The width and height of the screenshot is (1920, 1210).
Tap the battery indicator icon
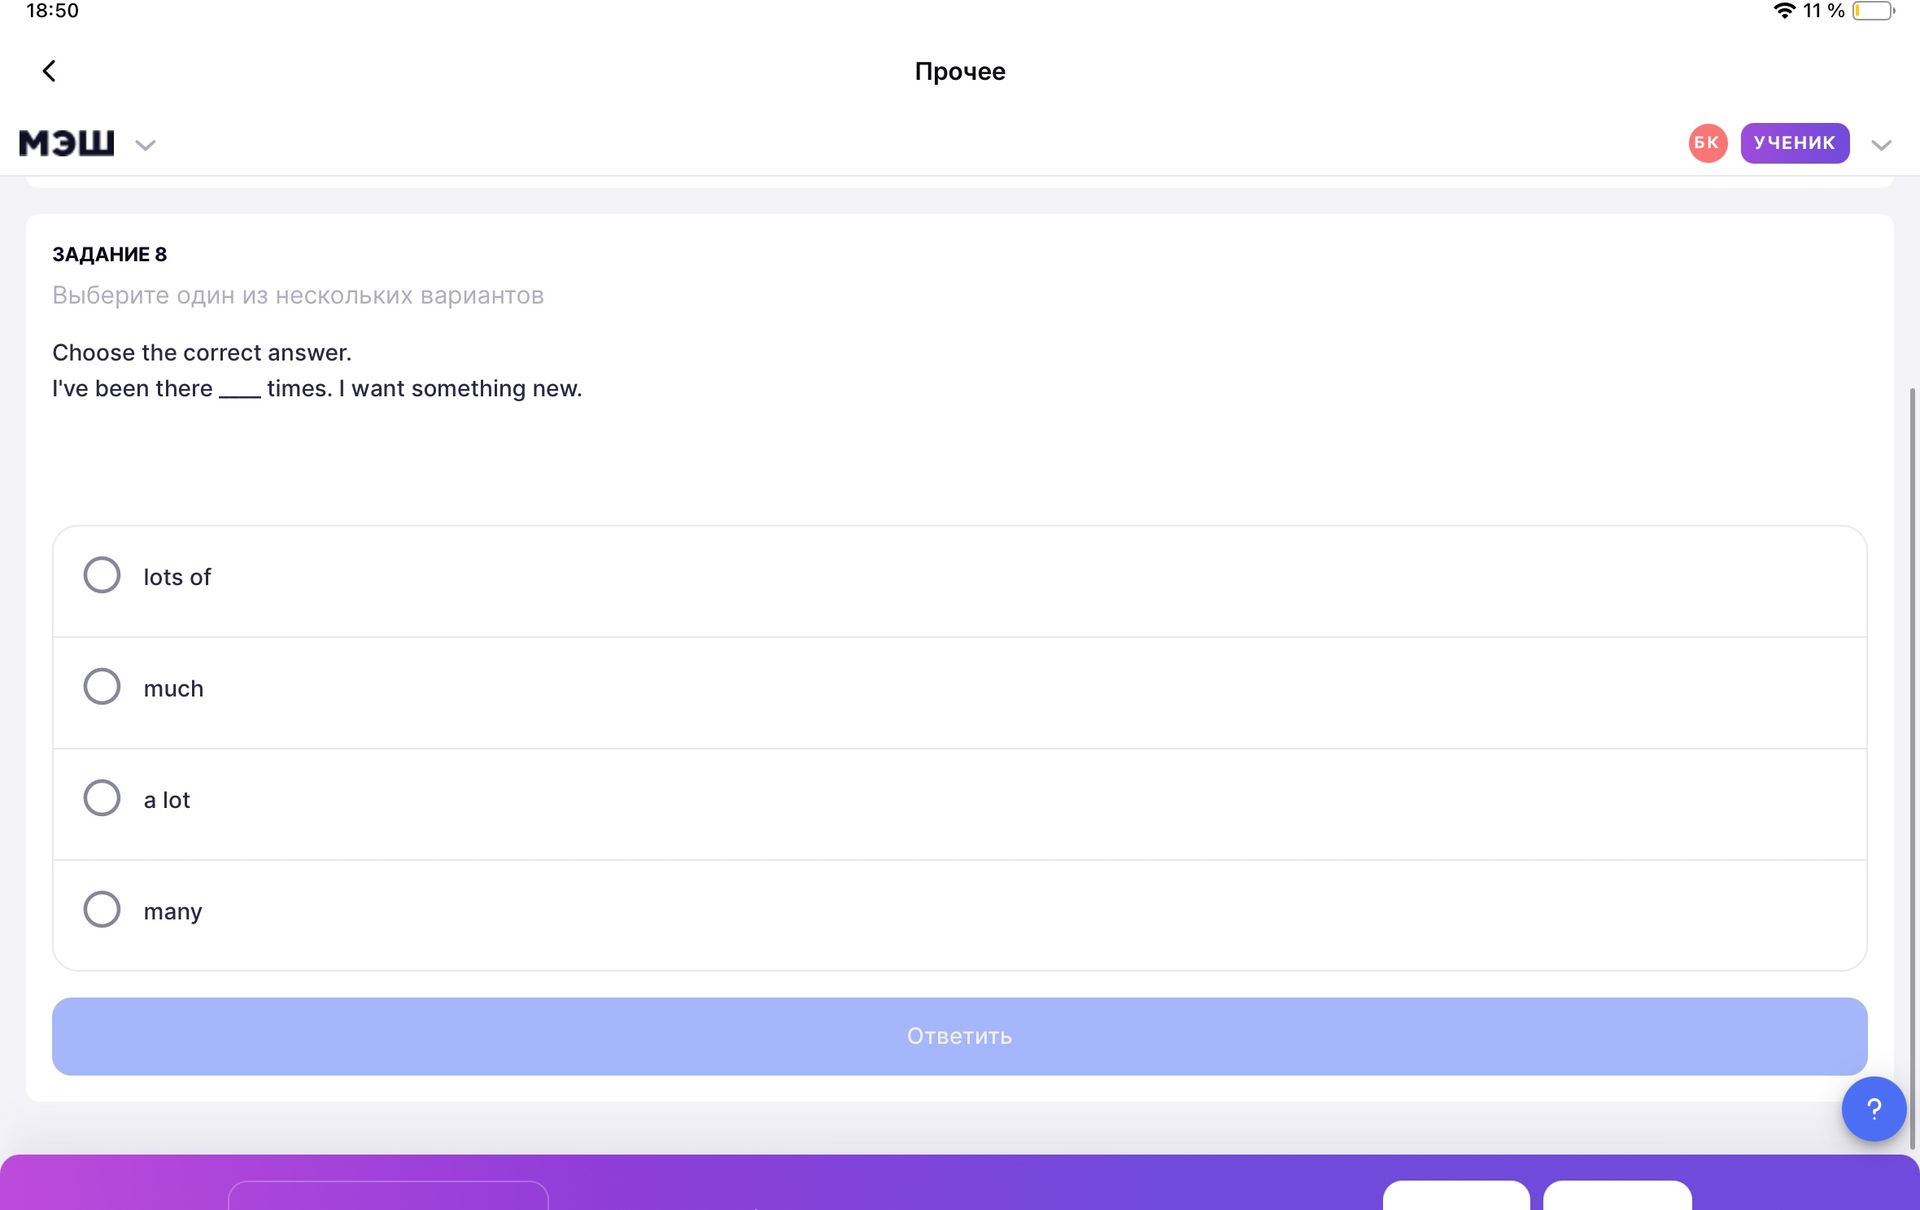[1873, 11]
